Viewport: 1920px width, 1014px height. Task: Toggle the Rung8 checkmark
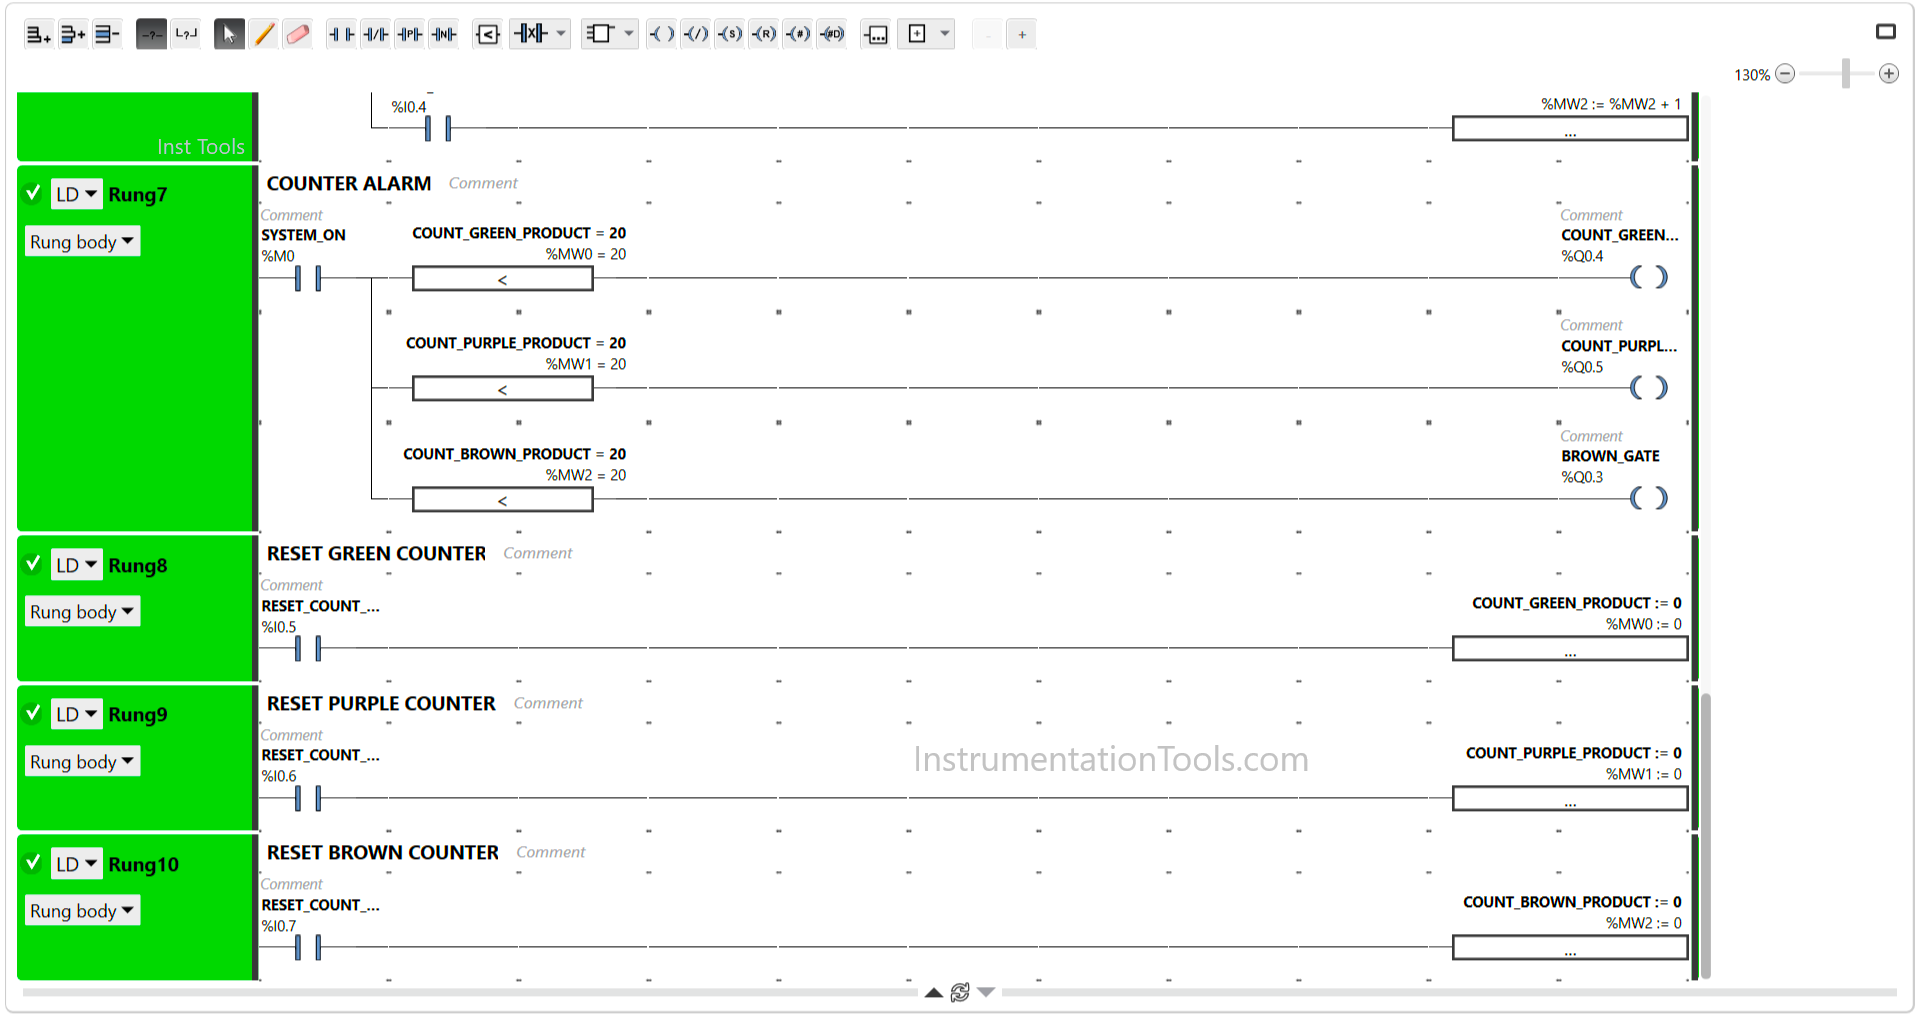pyautogui.click(x=34, y=563)
